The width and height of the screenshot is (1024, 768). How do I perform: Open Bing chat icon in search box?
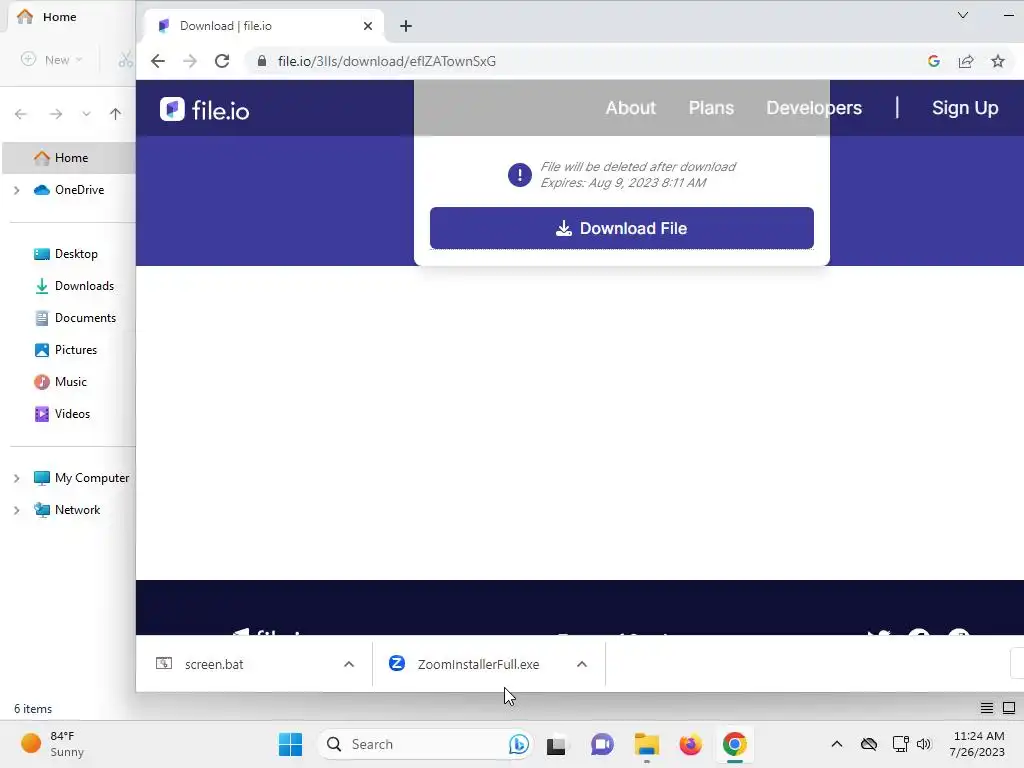(519, 744)
